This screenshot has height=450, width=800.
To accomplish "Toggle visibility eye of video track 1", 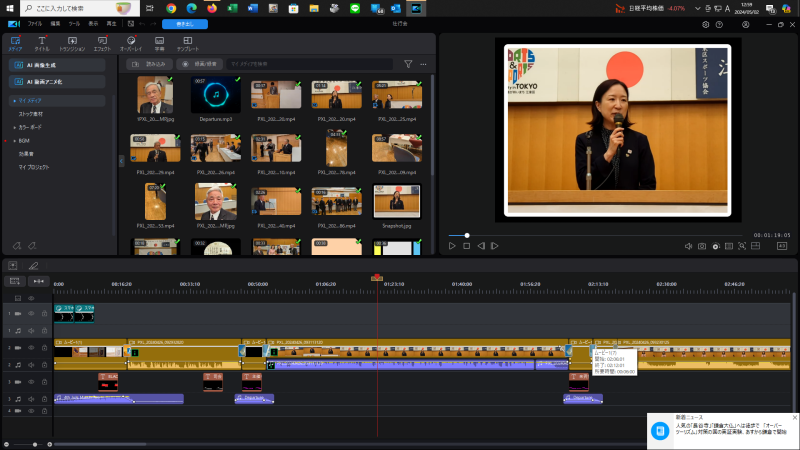I will point(31,314).
